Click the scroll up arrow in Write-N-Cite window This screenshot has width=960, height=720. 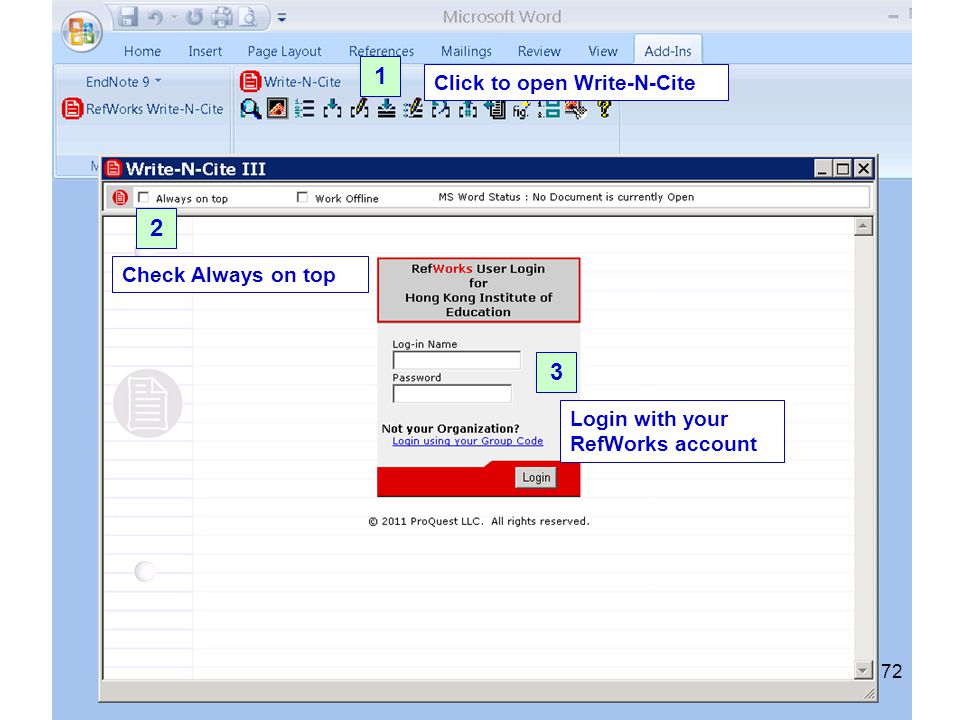[863, 227]
